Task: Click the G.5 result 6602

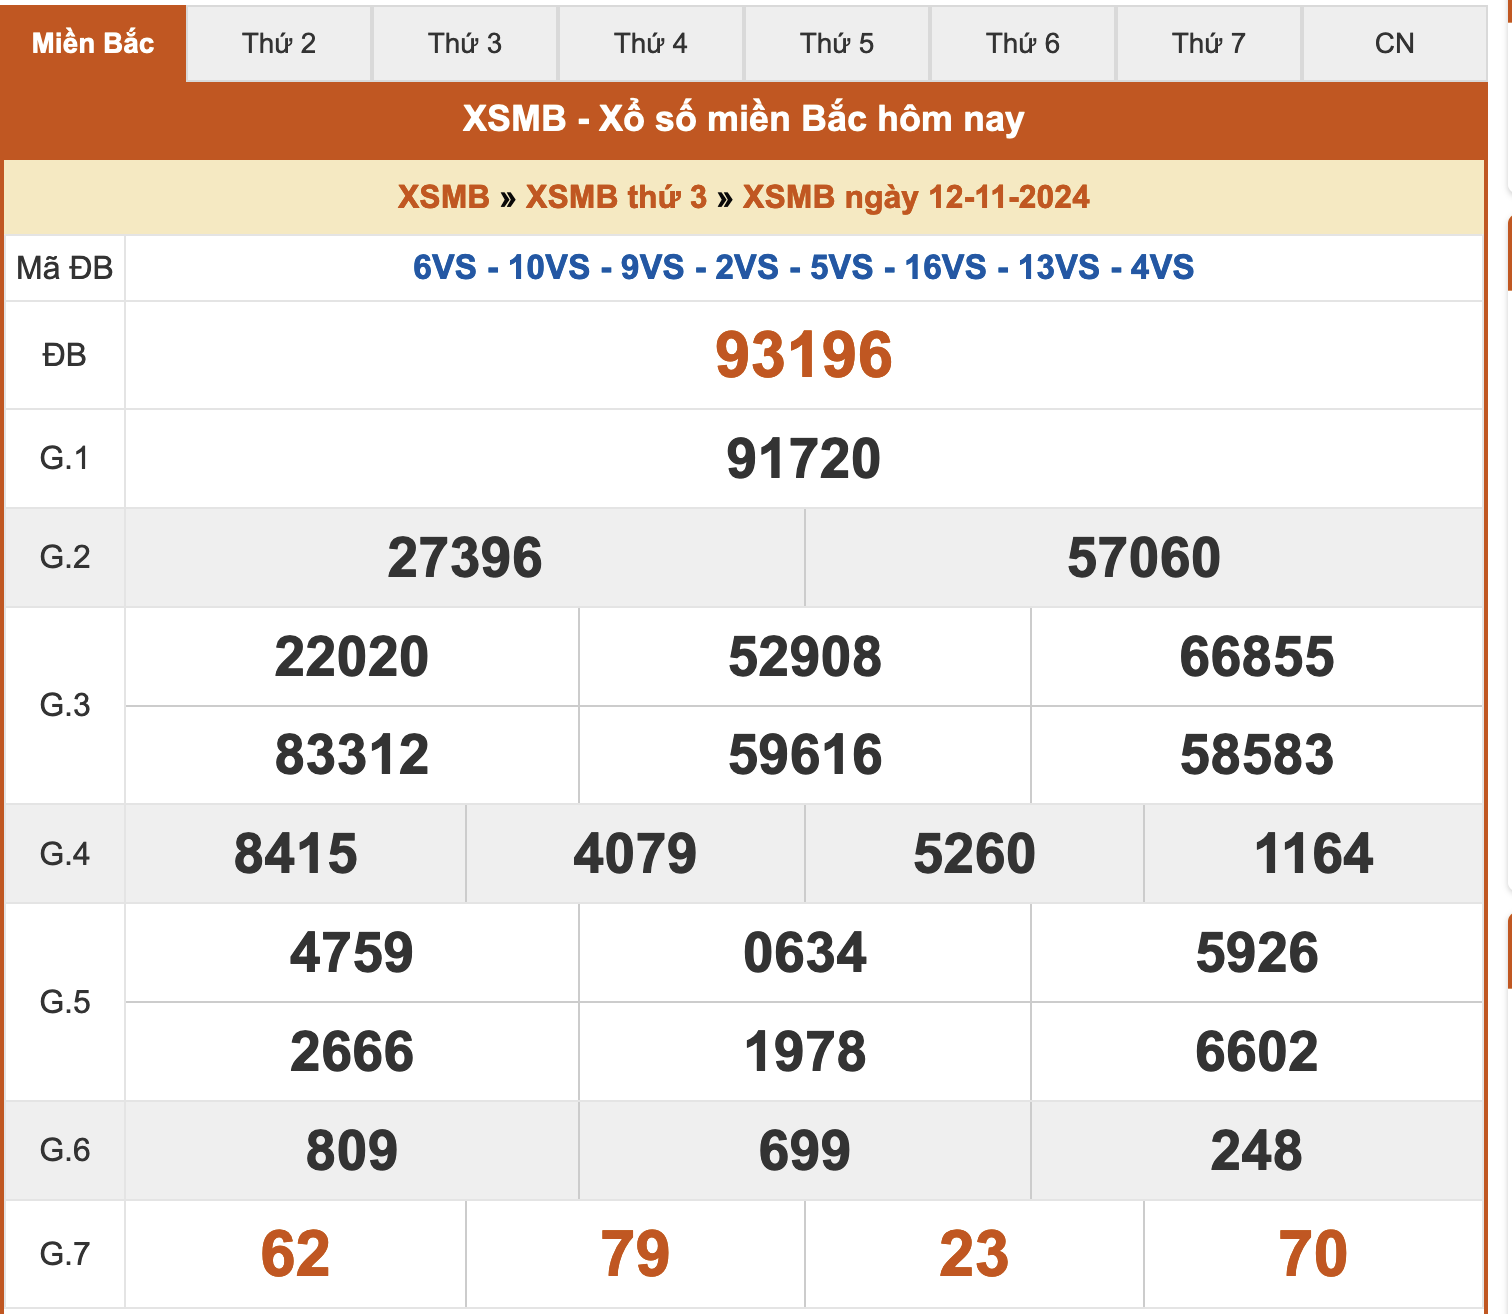Action: tap(1257, 1052)
